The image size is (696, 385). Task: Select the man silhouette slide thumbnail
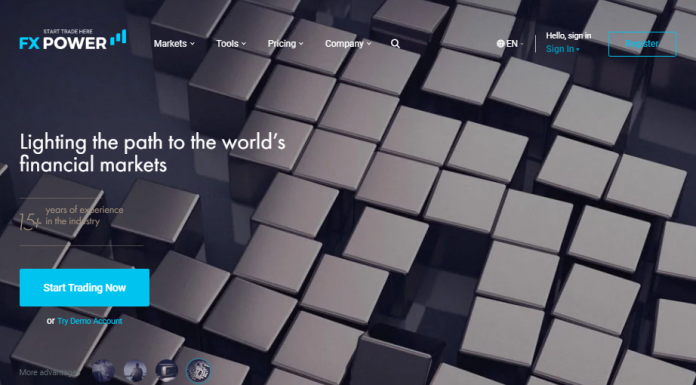(135, 371)
